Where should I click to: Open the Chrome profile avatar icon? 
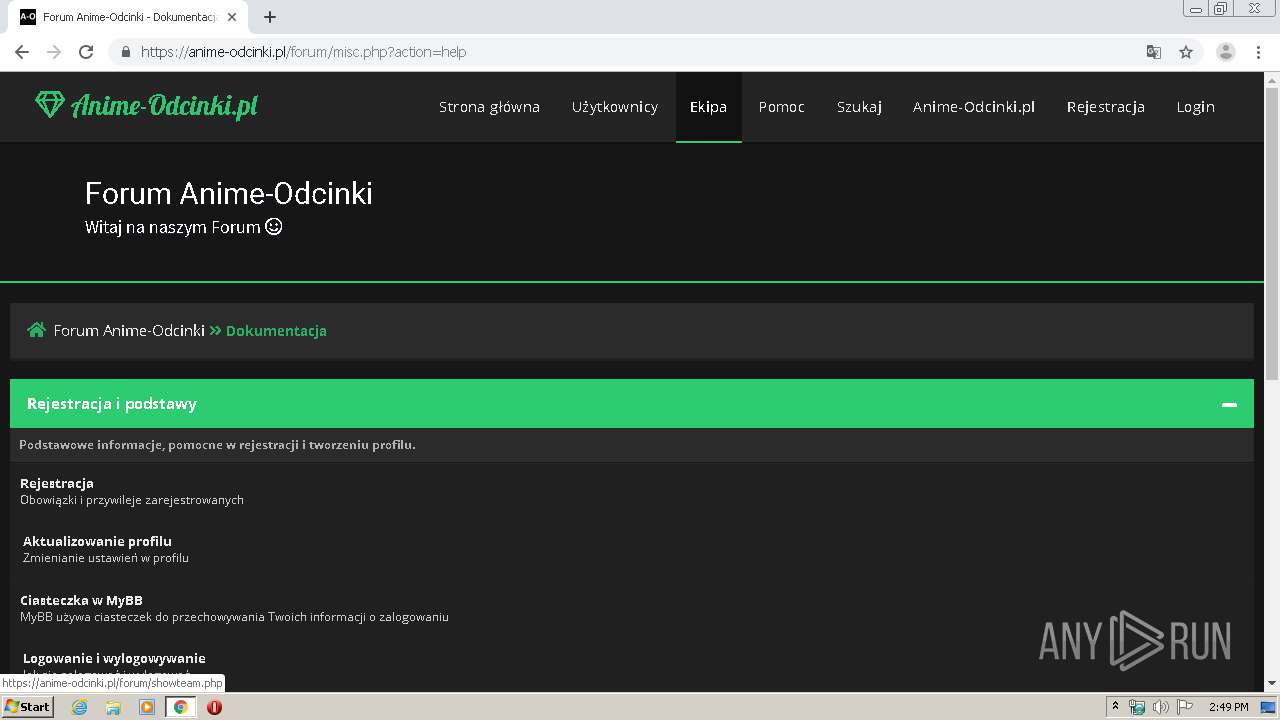[1226, 52]
